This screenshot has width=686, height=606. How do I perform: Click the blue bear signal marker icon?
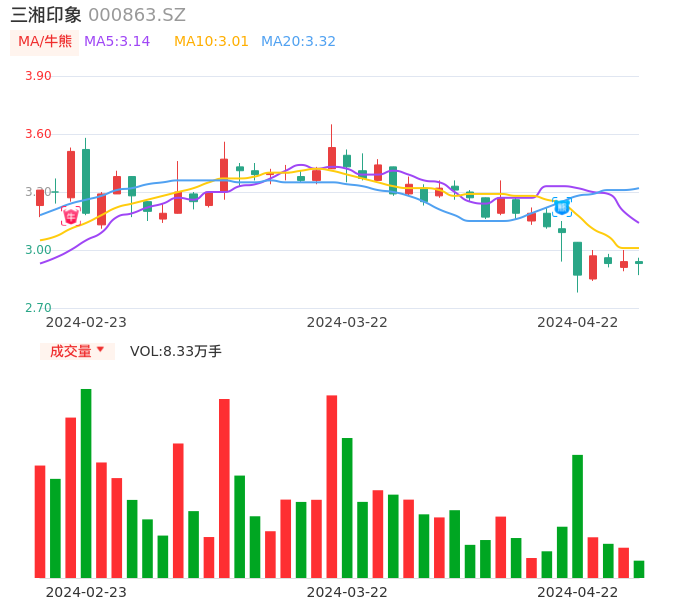(562, 207)
